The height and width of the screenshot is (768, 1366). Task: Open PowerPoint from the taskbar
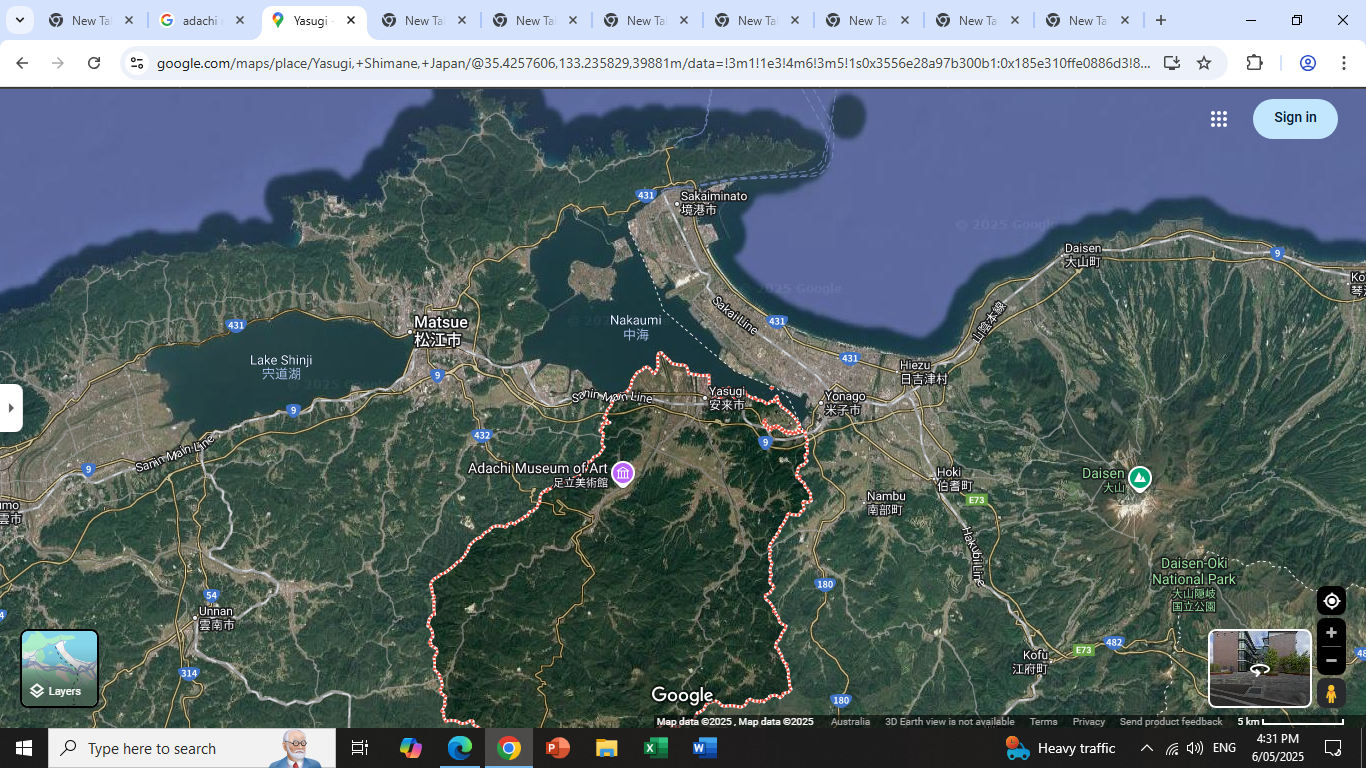(557, 748)
